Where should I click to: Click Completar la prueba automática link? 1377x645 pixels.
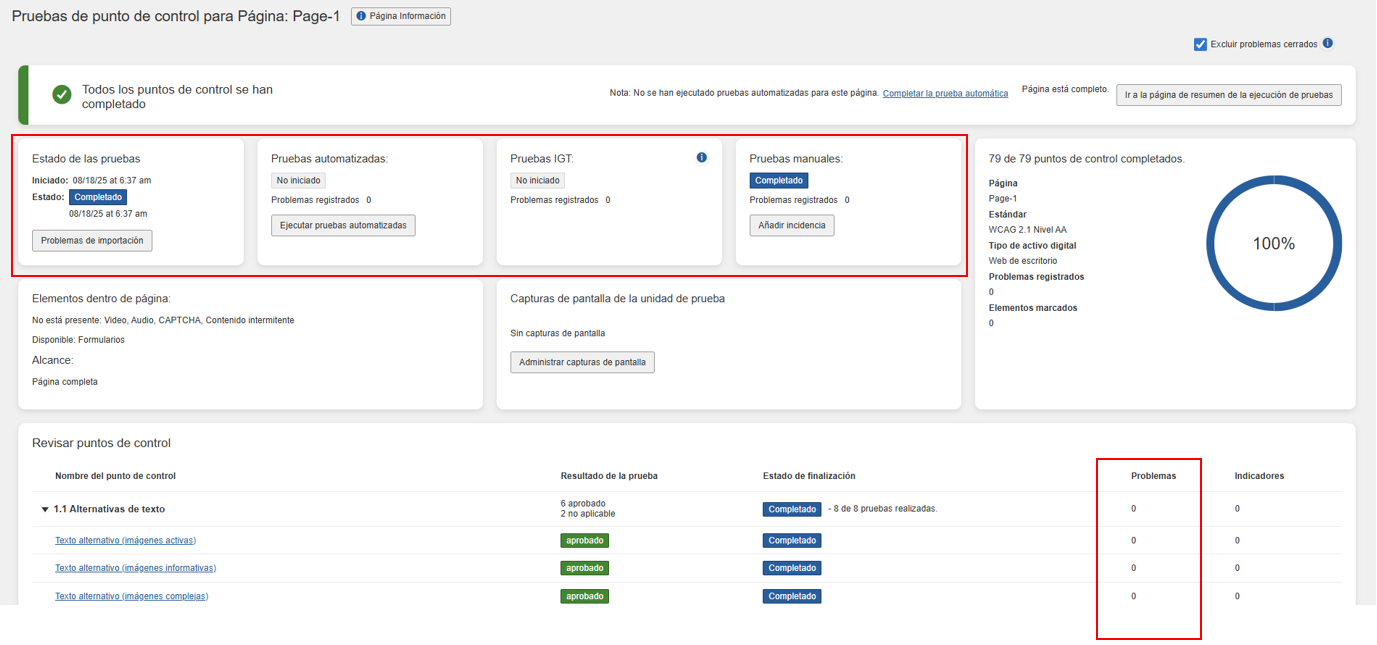pyautogui.click(x=945, y=93)
